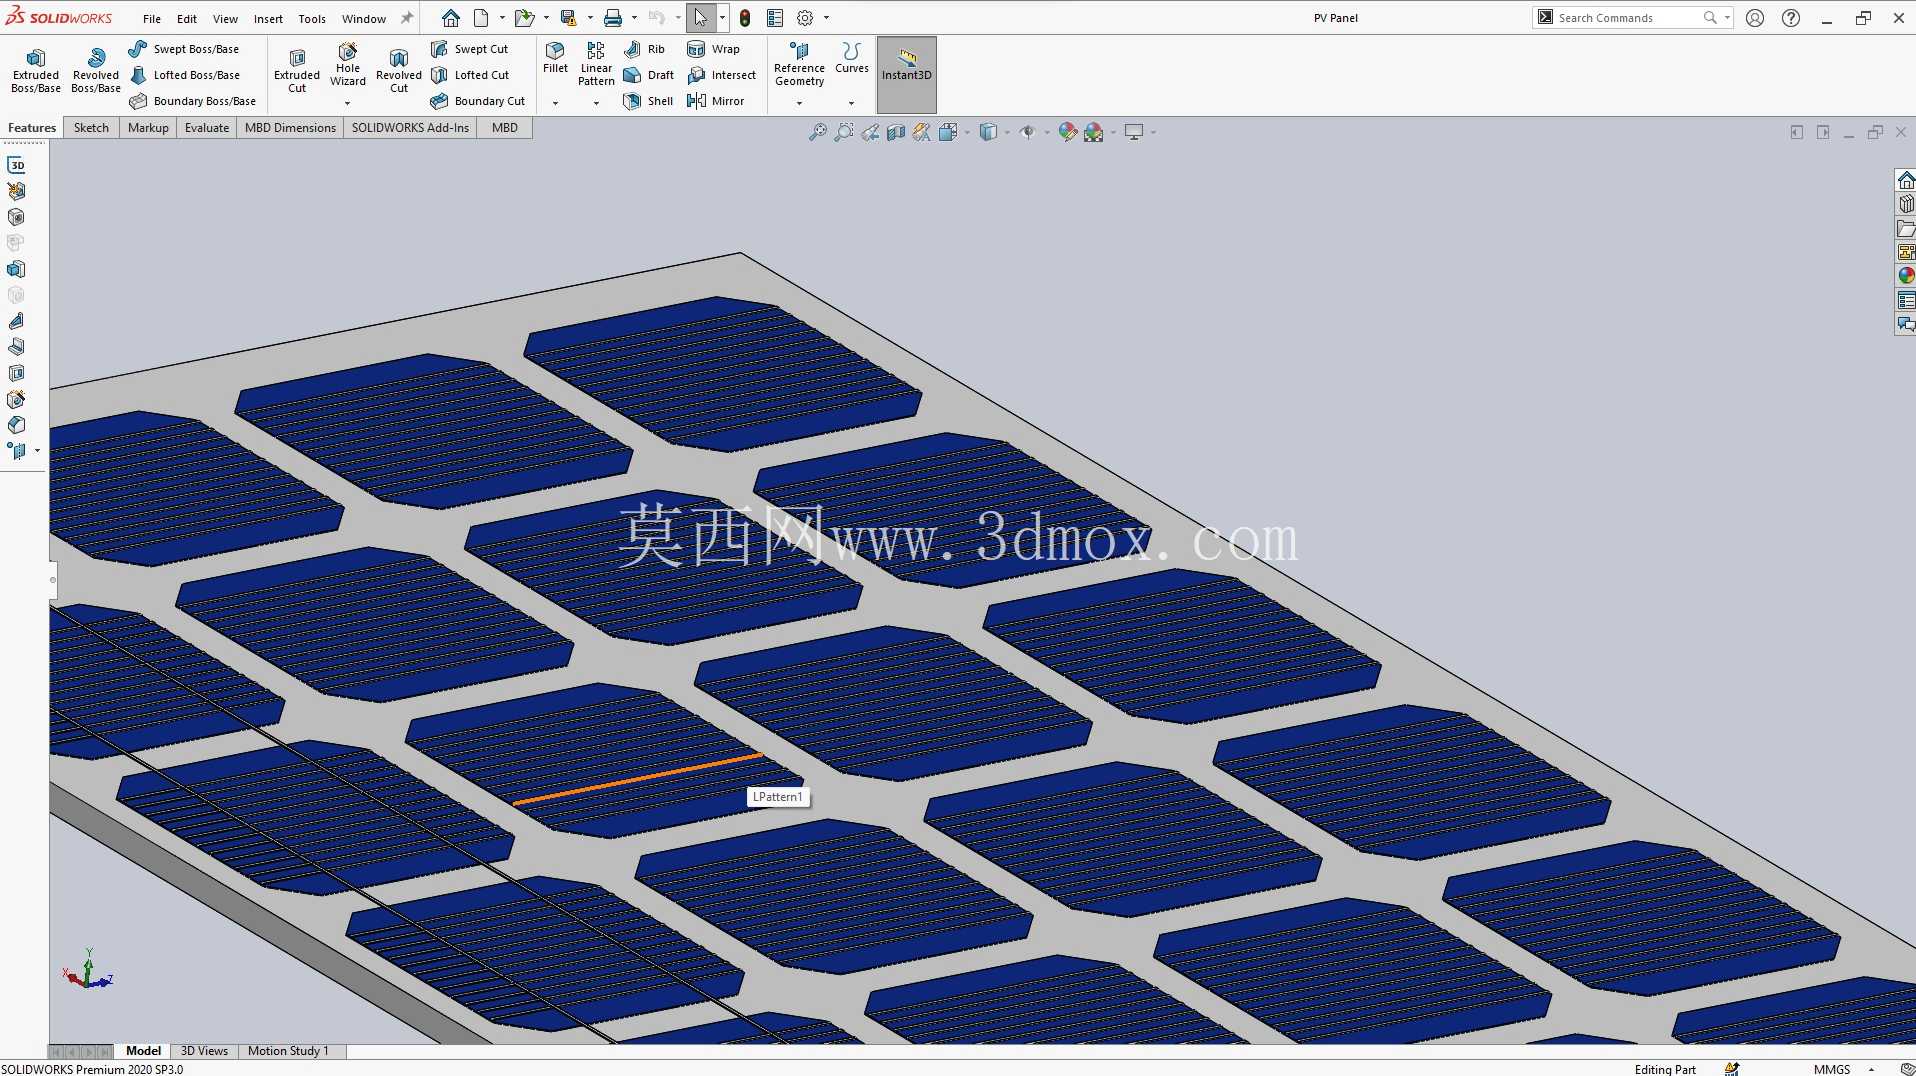The image size is (1916, 1076).
Task: Click the Select cursor tool
Action: pyautogui.click(x=701, y=18)
